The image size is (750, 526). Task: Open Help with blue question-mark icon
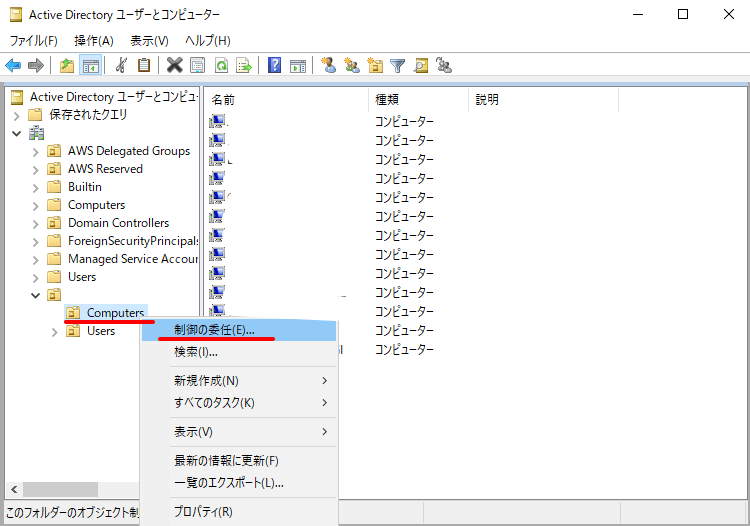pyautogui.click(x=275, y=65)
